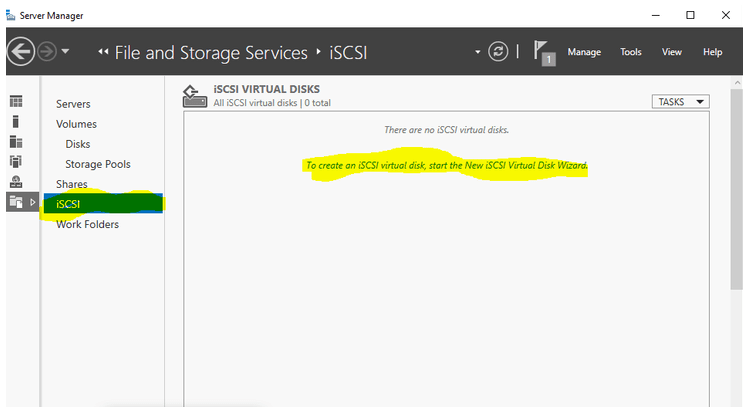Viewport: 743px width, 412px height.
Task: Open the Tools menu
Action: click(631, 52)
